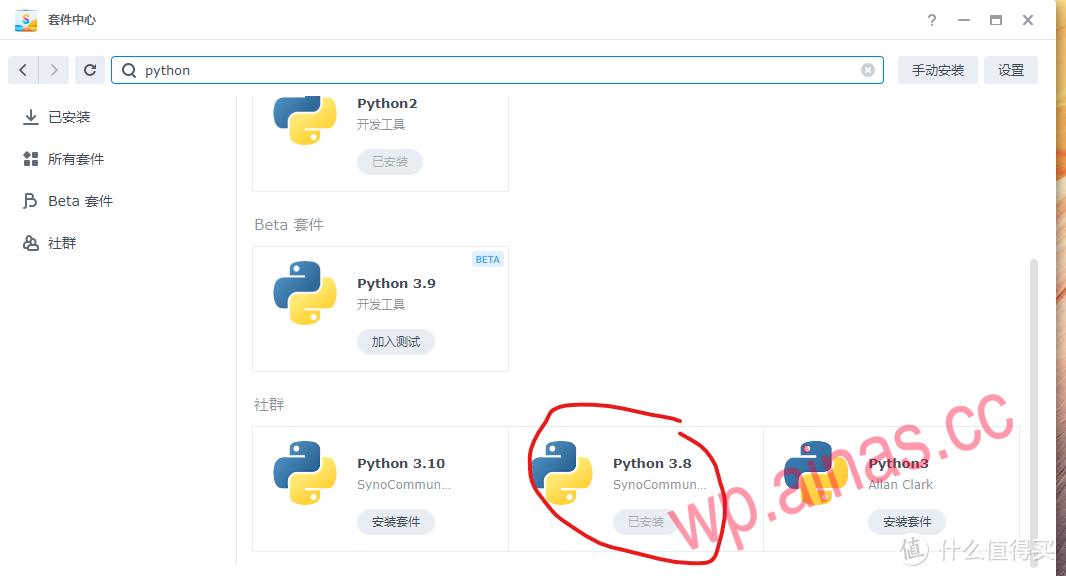Go back with the left arrow button
The image size is (1066, 576).
click(x=23, y=70)
